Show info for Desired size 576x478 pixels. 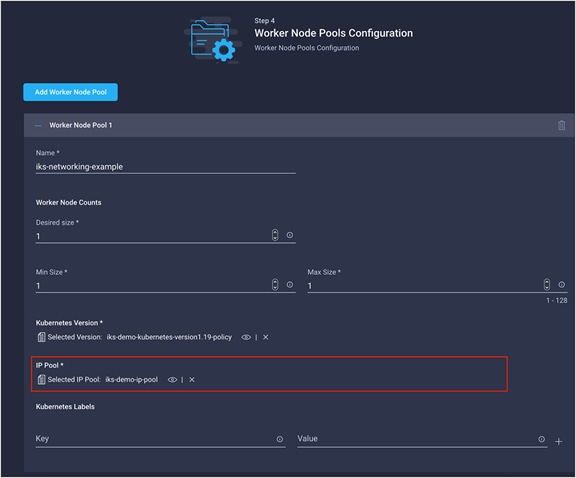(x=290, y=235)
